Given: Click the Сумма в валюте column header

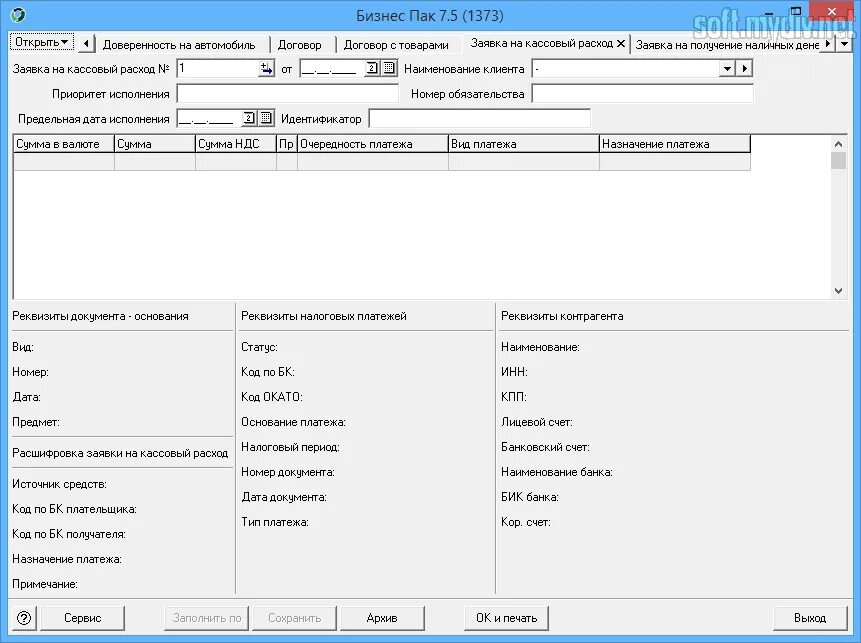Looking at the screenshot, I should (64, 144).
